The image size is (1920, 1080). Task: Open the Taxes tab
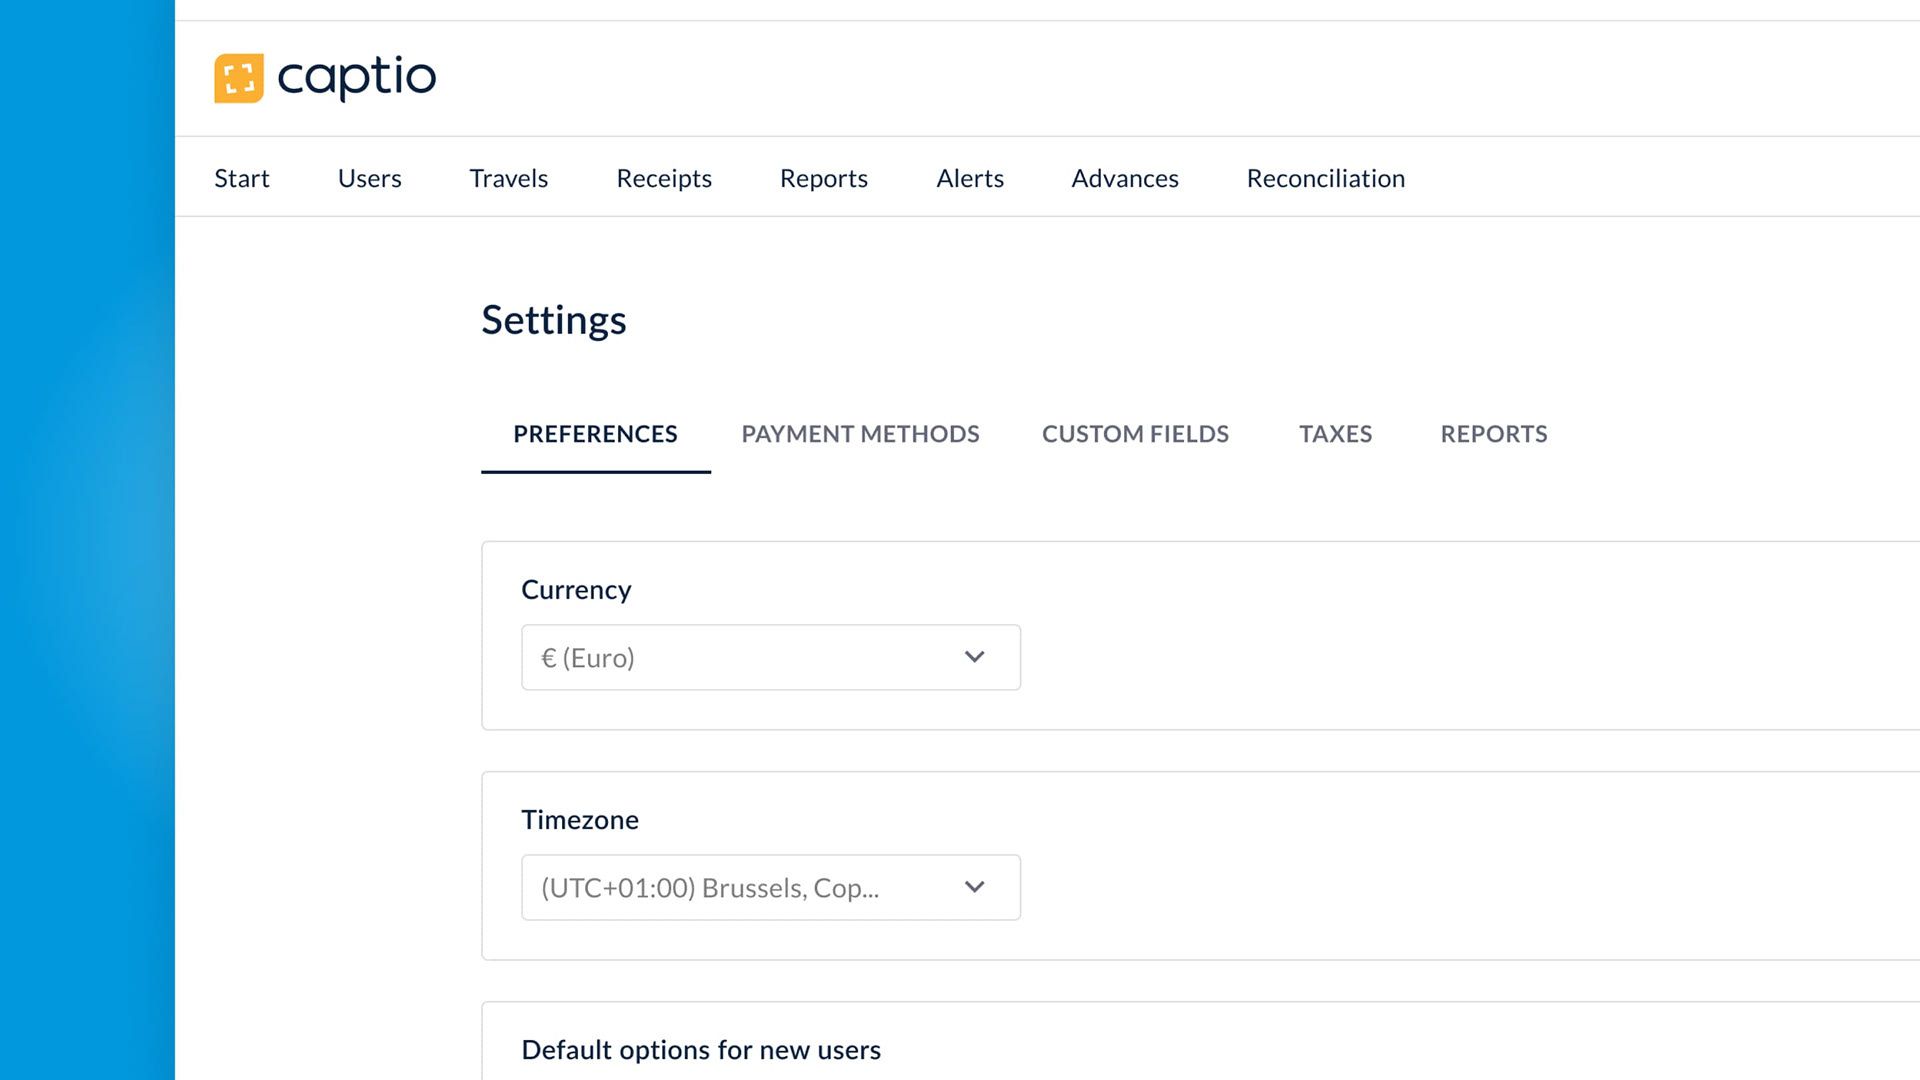click(1336, 434)
